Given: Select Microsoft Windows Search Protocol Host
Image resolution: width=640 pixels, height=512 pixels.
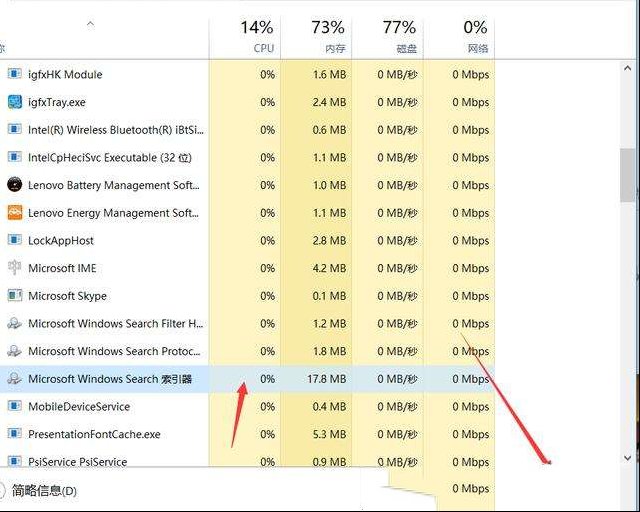Looking at the screenshot, I should 247,351.
